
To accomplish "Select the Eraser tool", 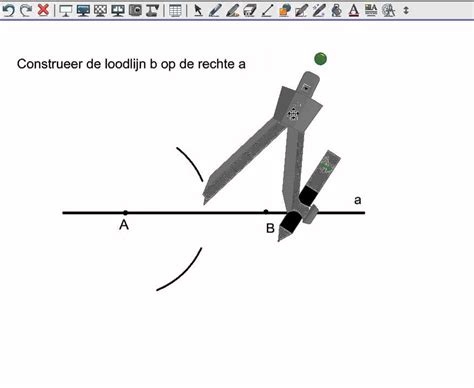I will point(250,11).
